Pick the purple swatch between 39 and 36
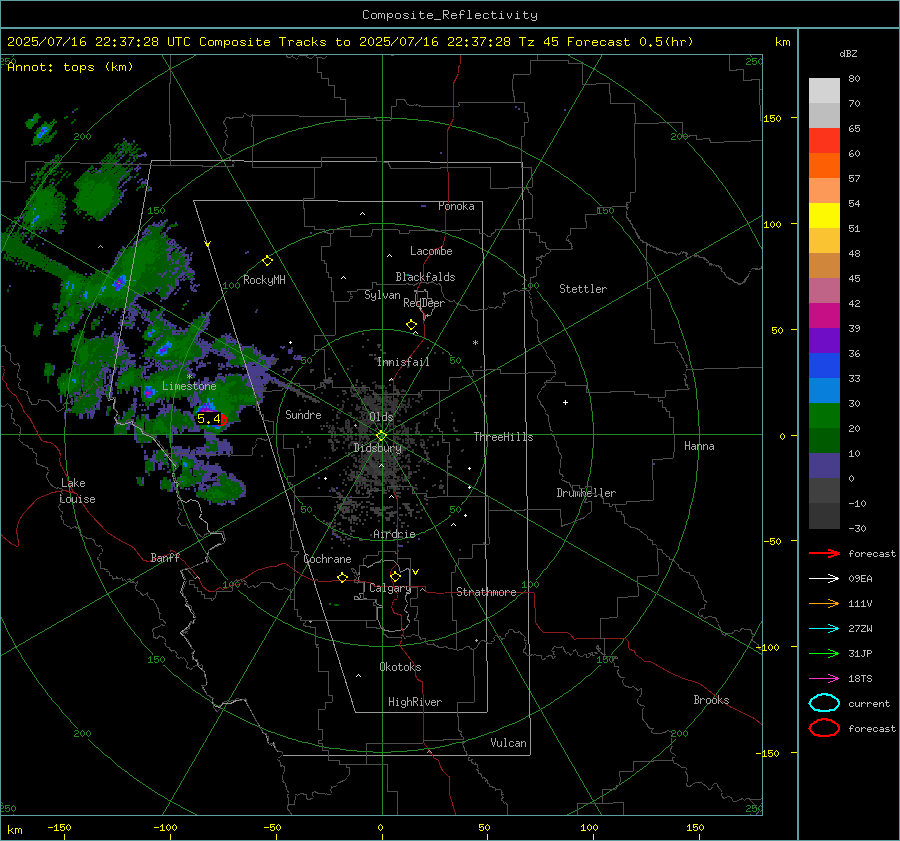 [824, 341]
